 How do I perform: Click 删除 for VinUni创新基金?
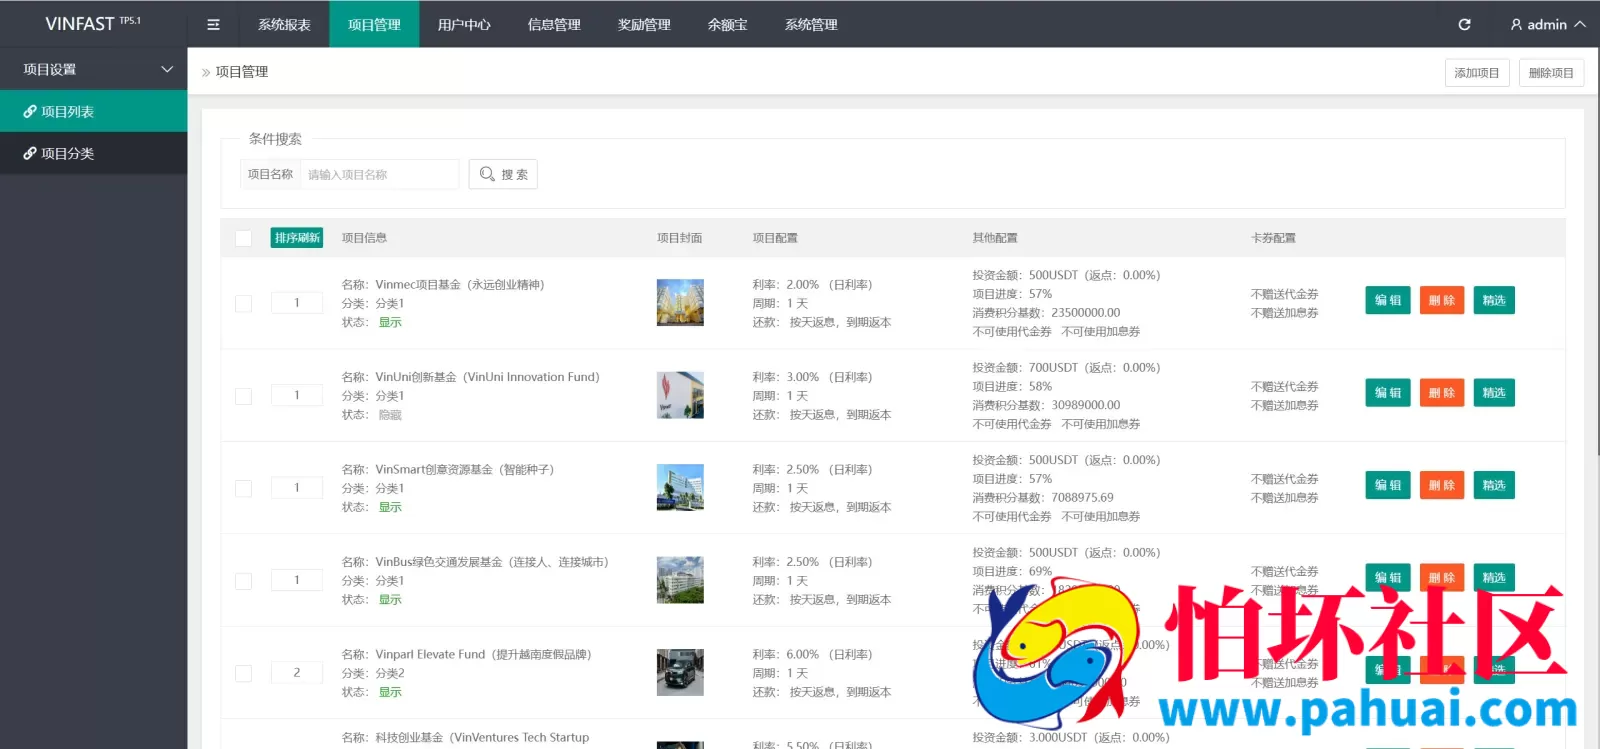tap(1442, 393)
